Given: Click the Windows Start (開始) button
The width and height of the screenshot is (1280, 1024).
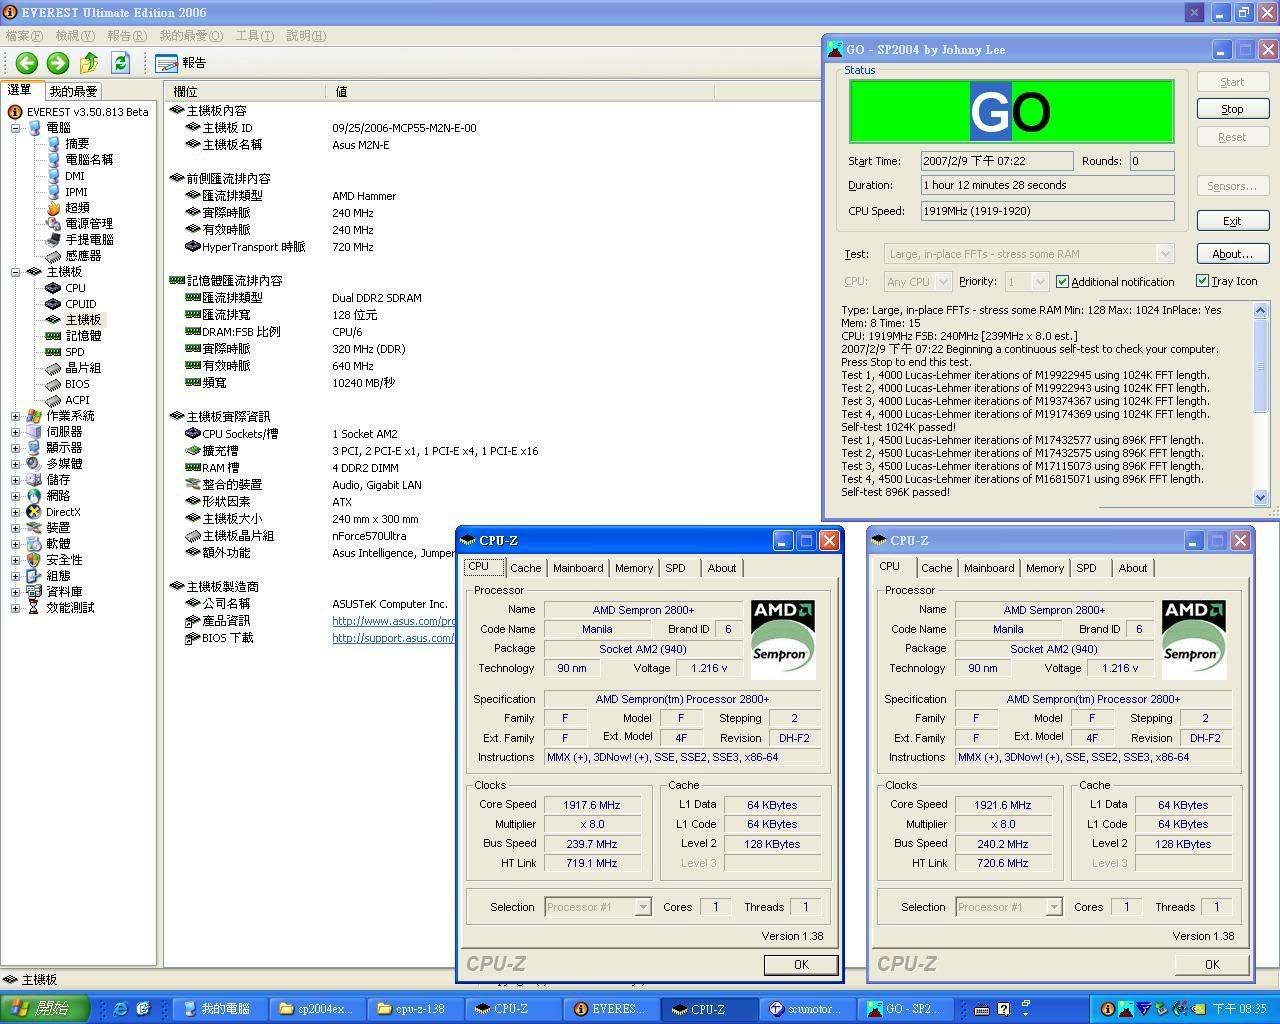Looking at the screenshot, I should pos(45,1009).
